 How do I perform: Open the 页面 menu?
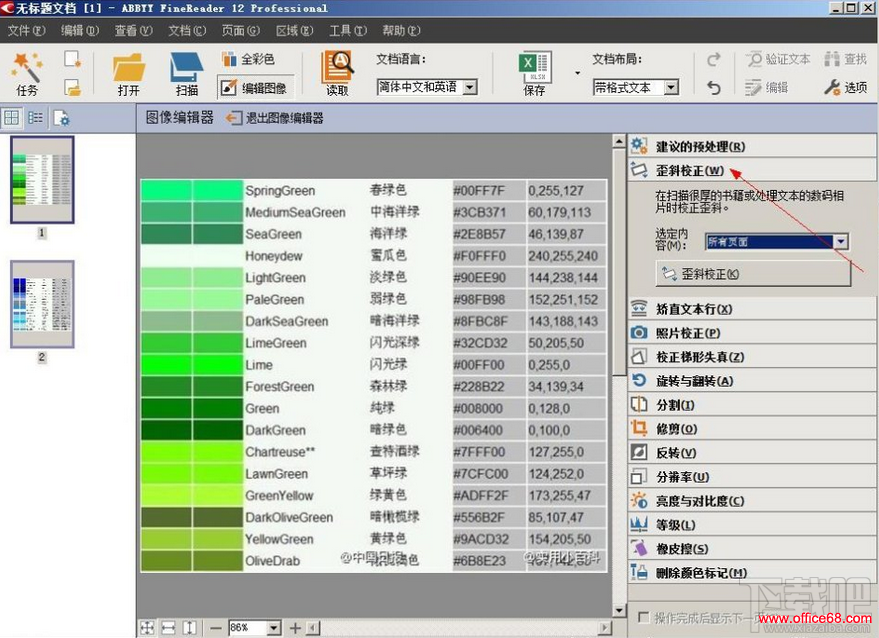click(233, 31)
